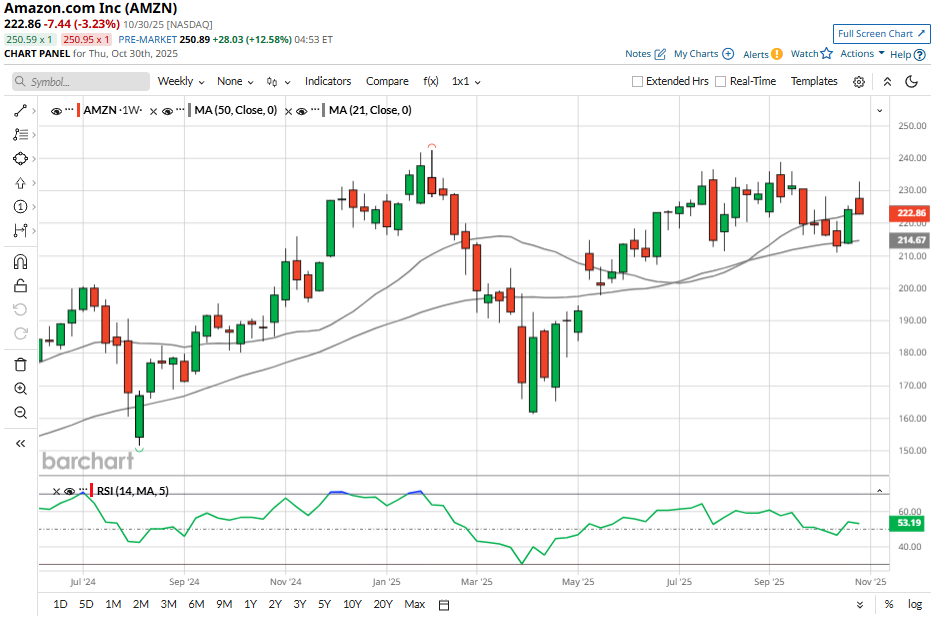Click the Symbol search field
Screen dimensions: 946x629
[80, 82]
